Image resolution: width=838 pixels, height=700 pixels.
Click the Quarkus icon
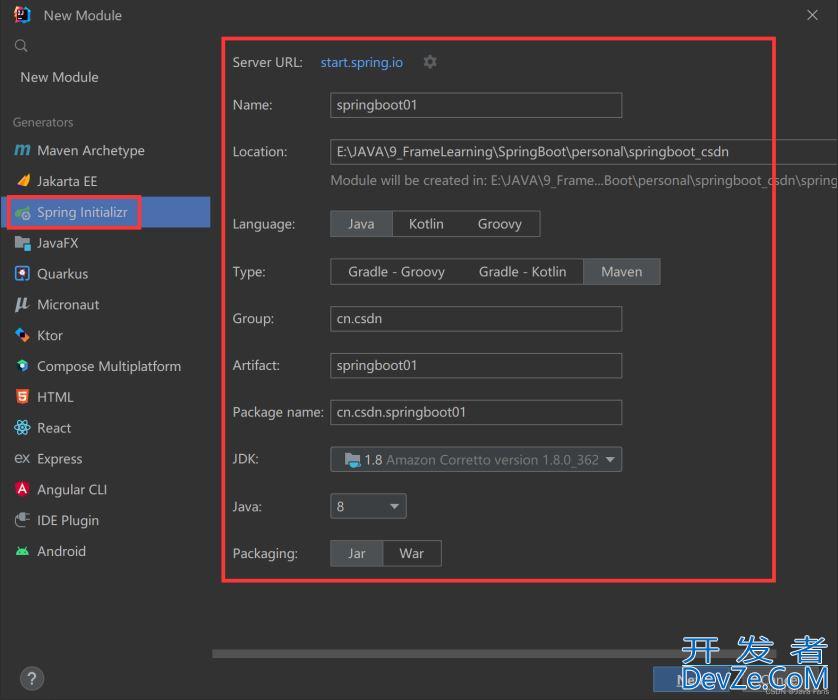22,274
